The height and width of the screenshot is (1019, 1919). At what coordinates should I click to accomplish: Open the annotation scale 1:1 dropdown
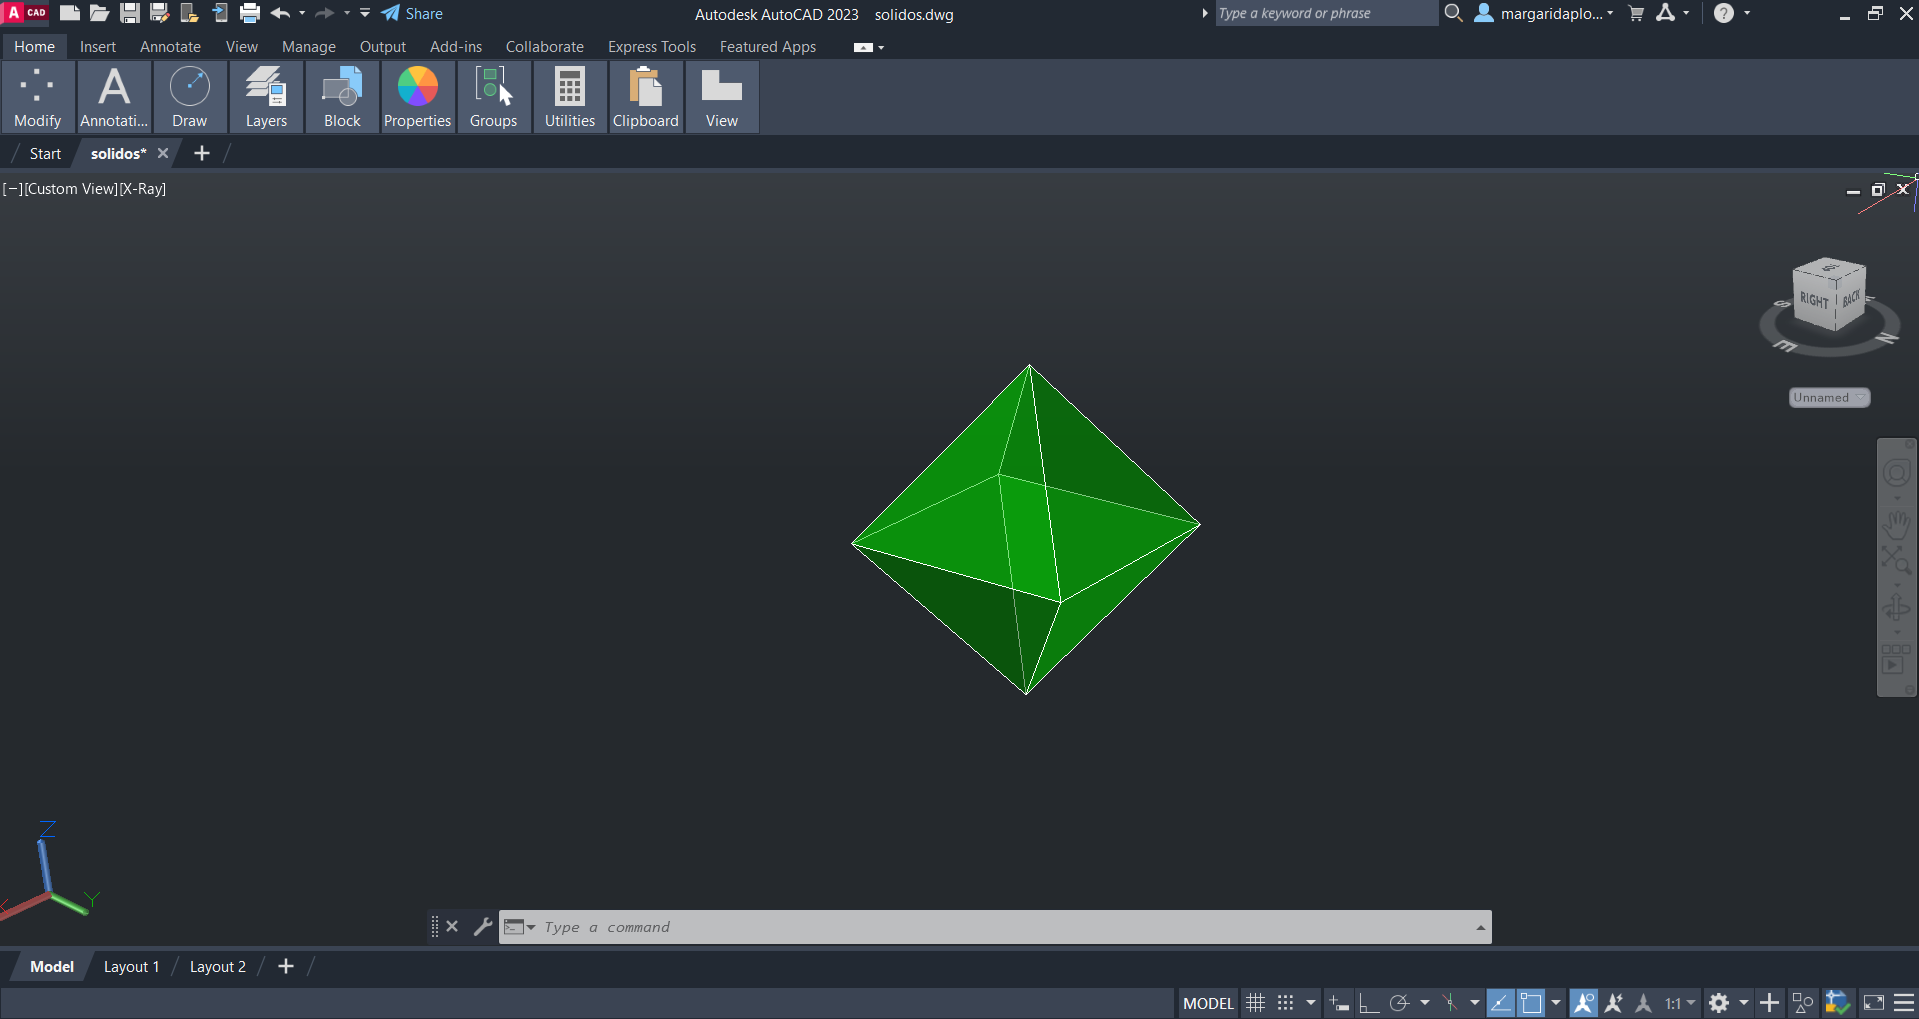pos(1680,1003)
